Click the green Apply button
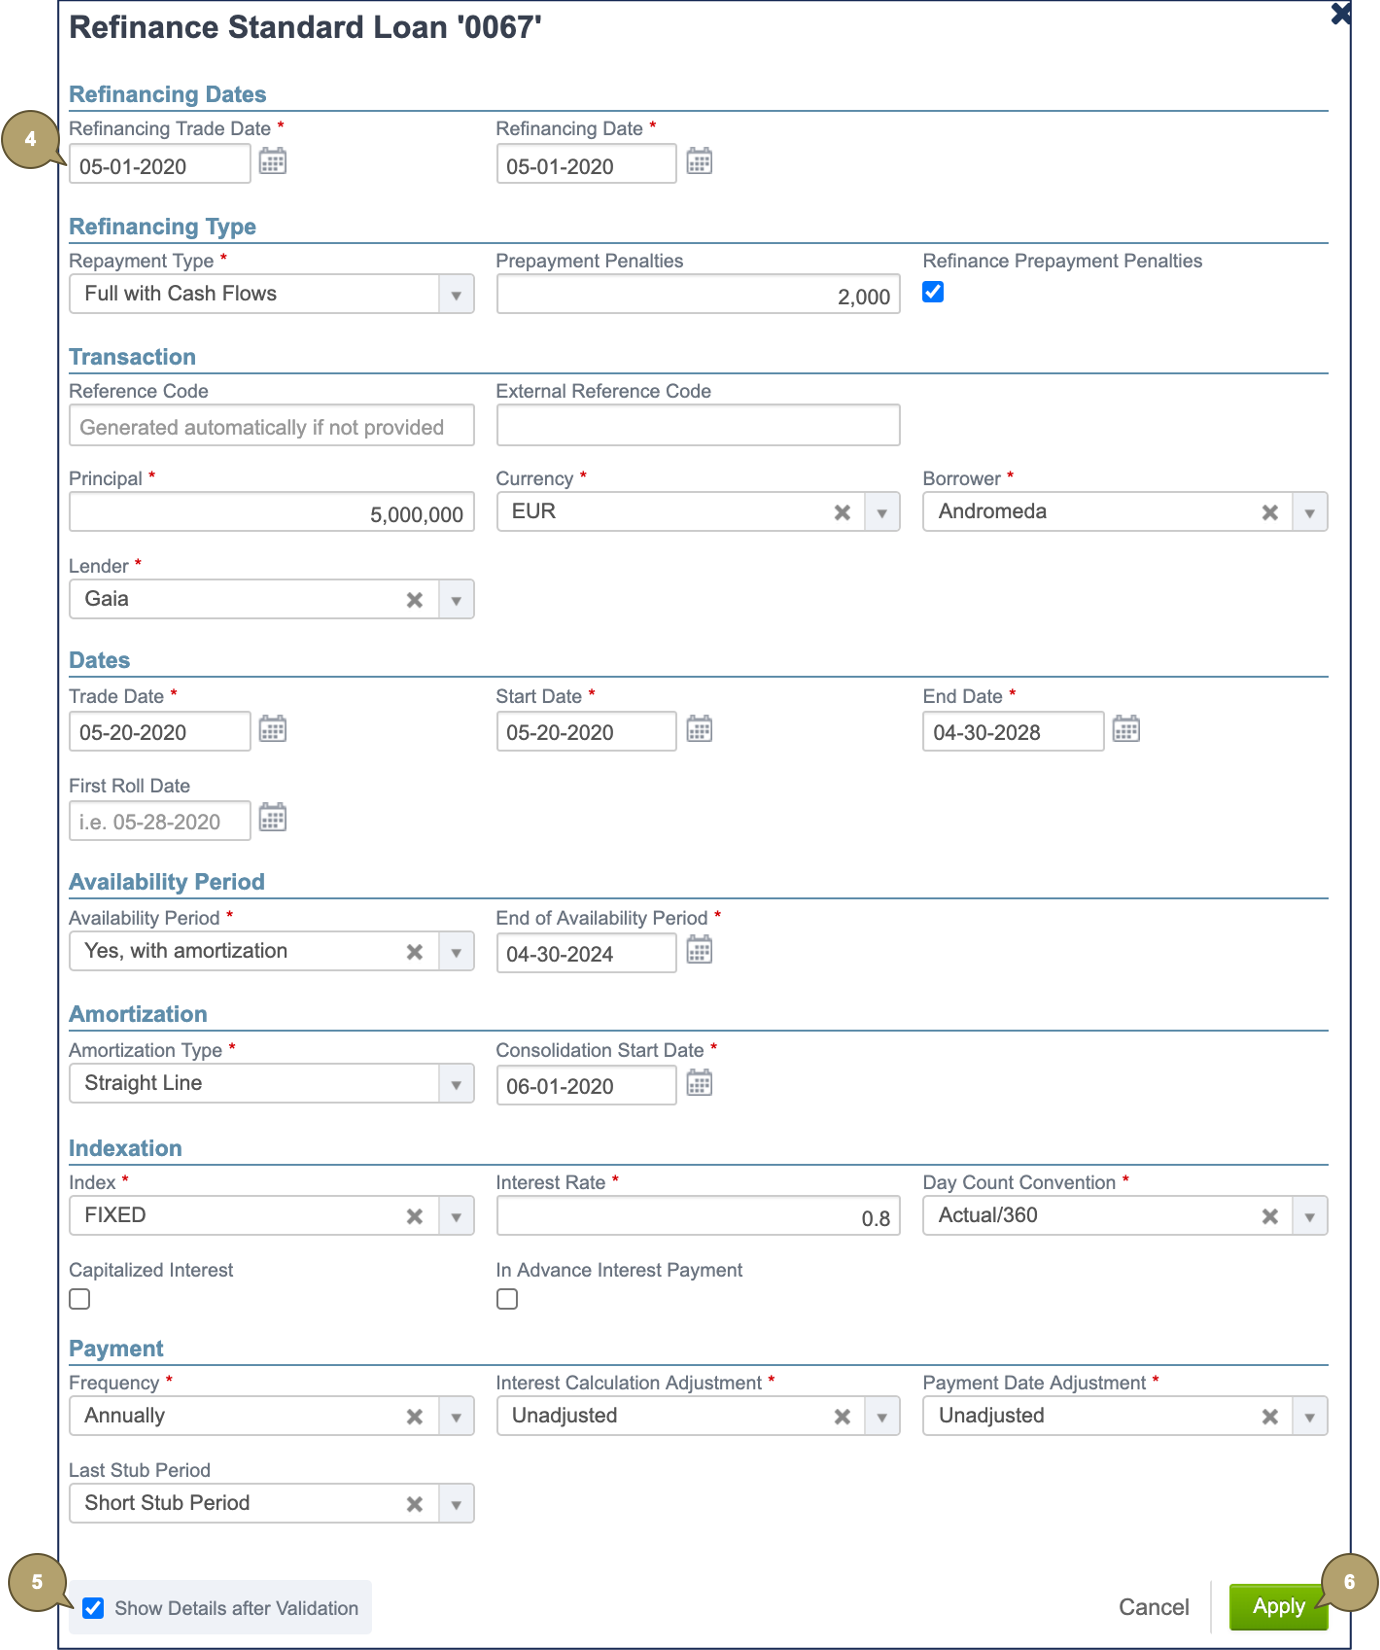This screenshot has height=1650, width=1380. point(1278,1607)
